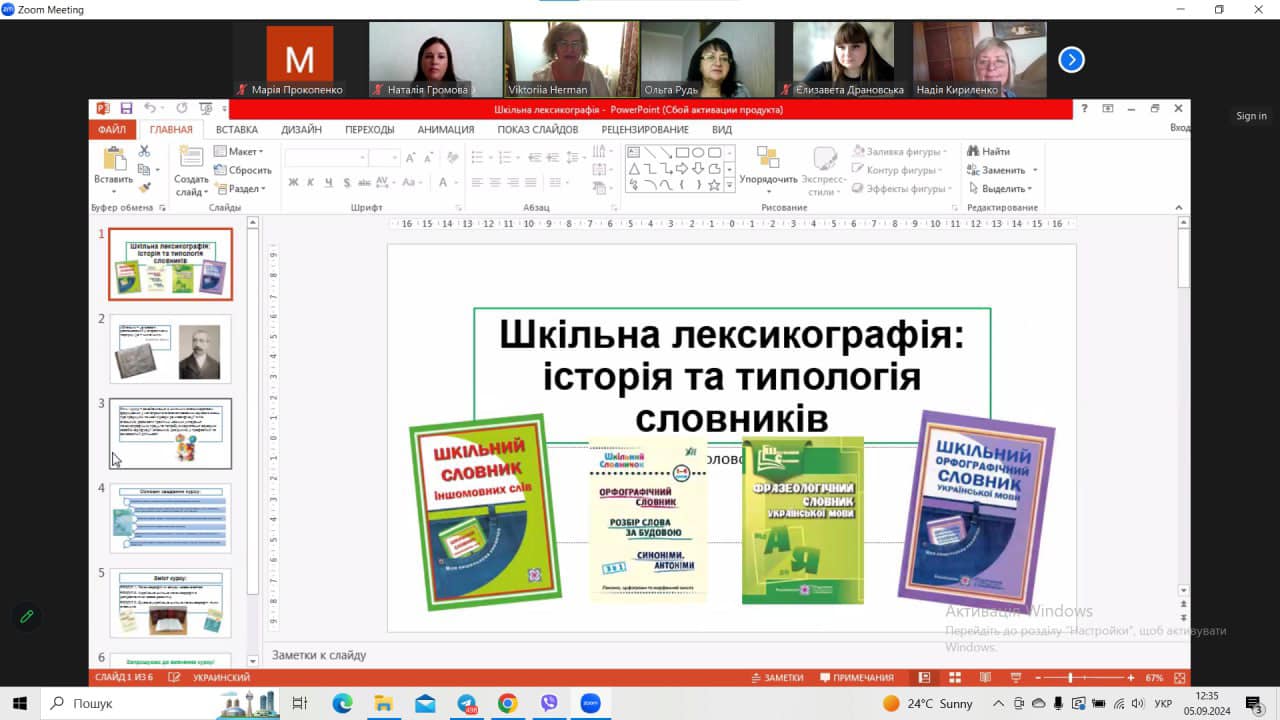Toggle ЗАМЕТКИ notes in status bar
This screenshot has width=1280, height=720.
tap(777, 677)
